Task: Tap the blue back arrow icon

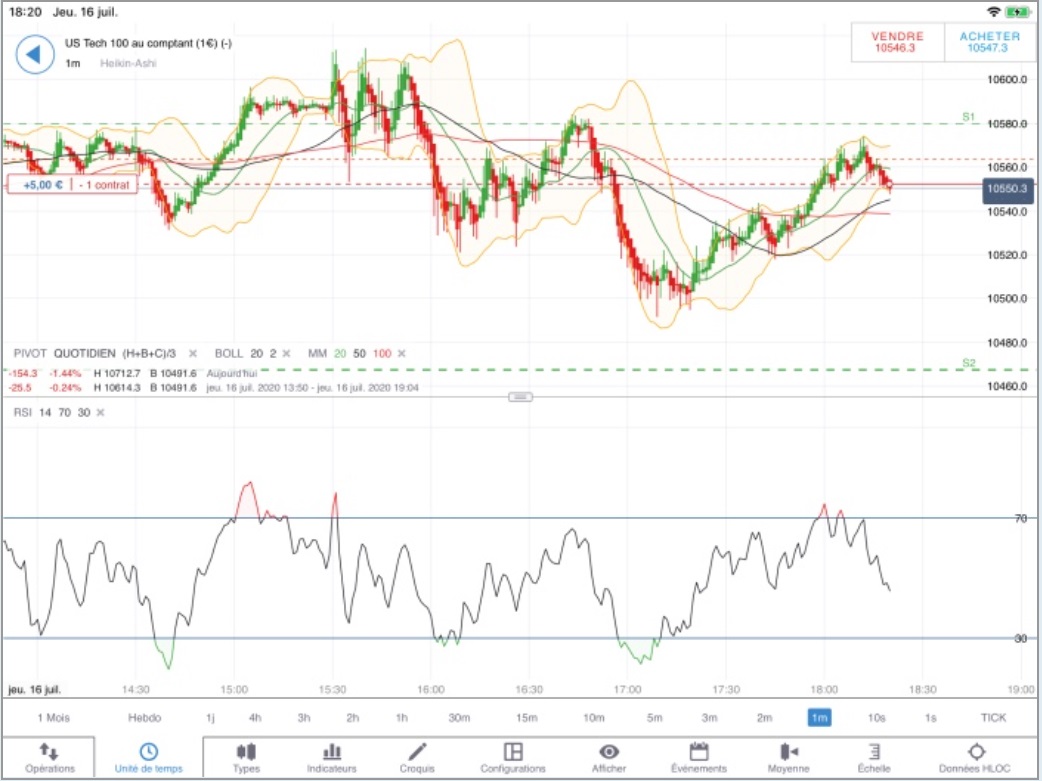Action: [x=35, y=54]
